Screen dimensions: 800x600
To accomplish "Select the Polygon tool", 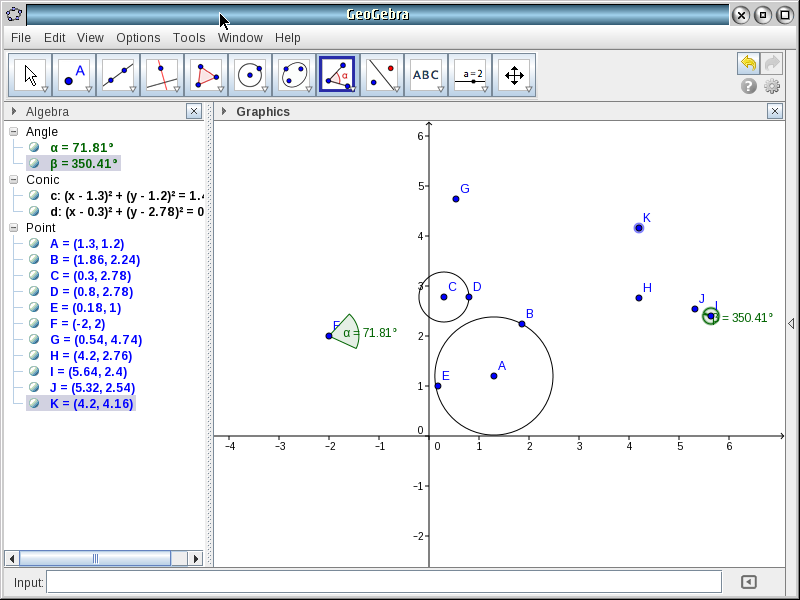I will [x=205, y=74].
